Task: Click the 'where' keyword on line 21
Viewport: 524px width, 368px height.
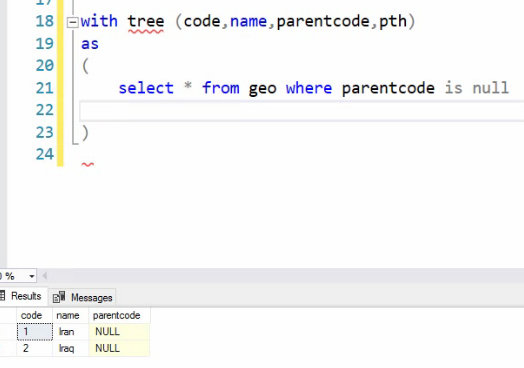Action: coord(309,88)
